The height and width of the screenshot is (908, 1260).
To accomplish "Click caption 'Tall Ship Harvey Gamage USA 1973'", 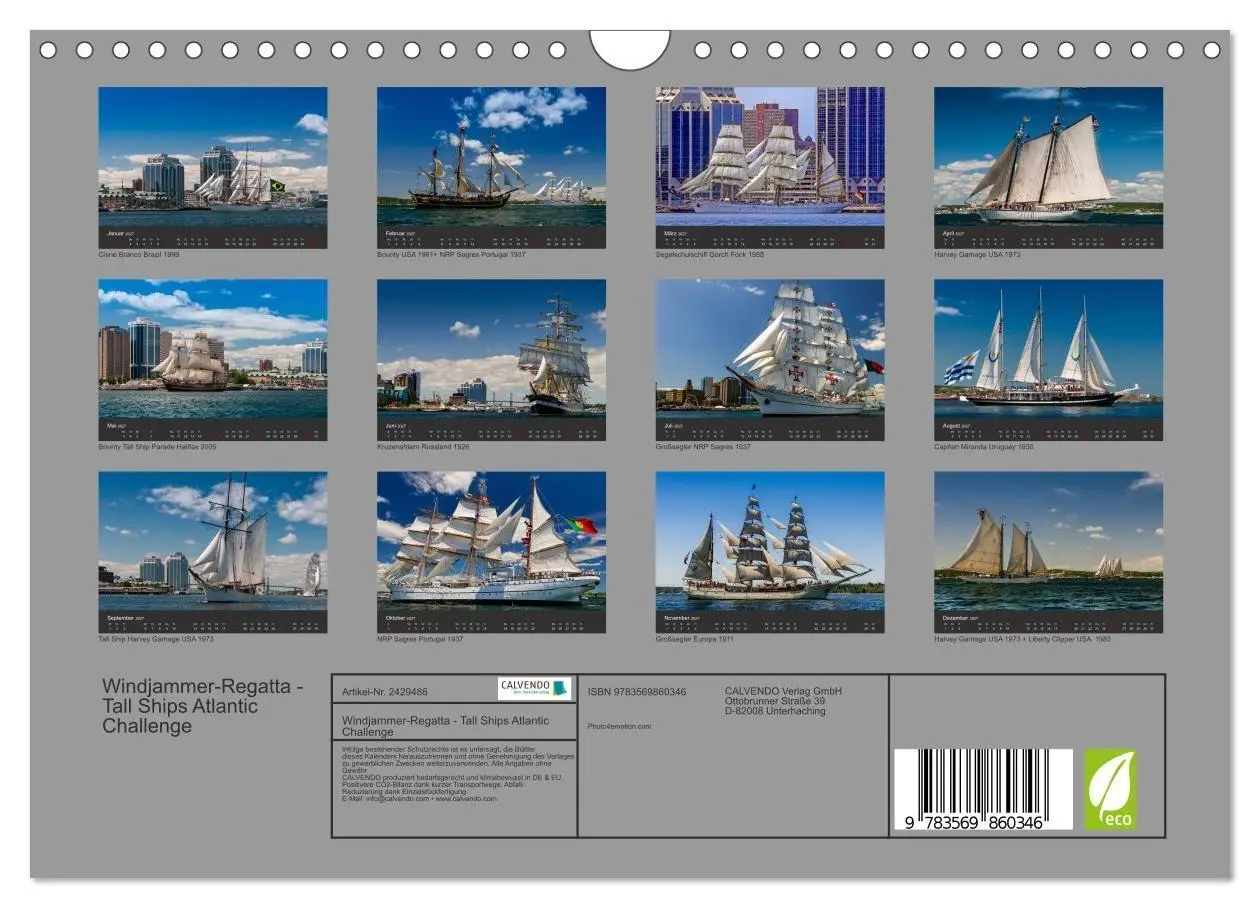I will point(156,639).
